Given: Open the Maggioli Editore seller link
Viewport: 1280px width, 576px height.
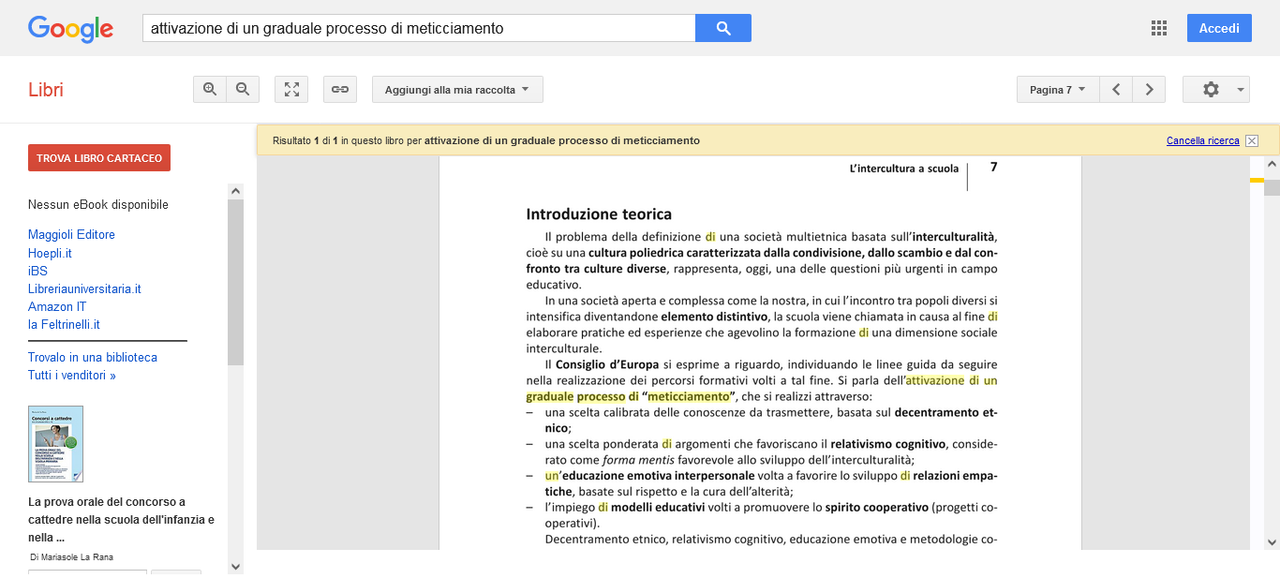Looking at the screenshot, I should (71, 235).
